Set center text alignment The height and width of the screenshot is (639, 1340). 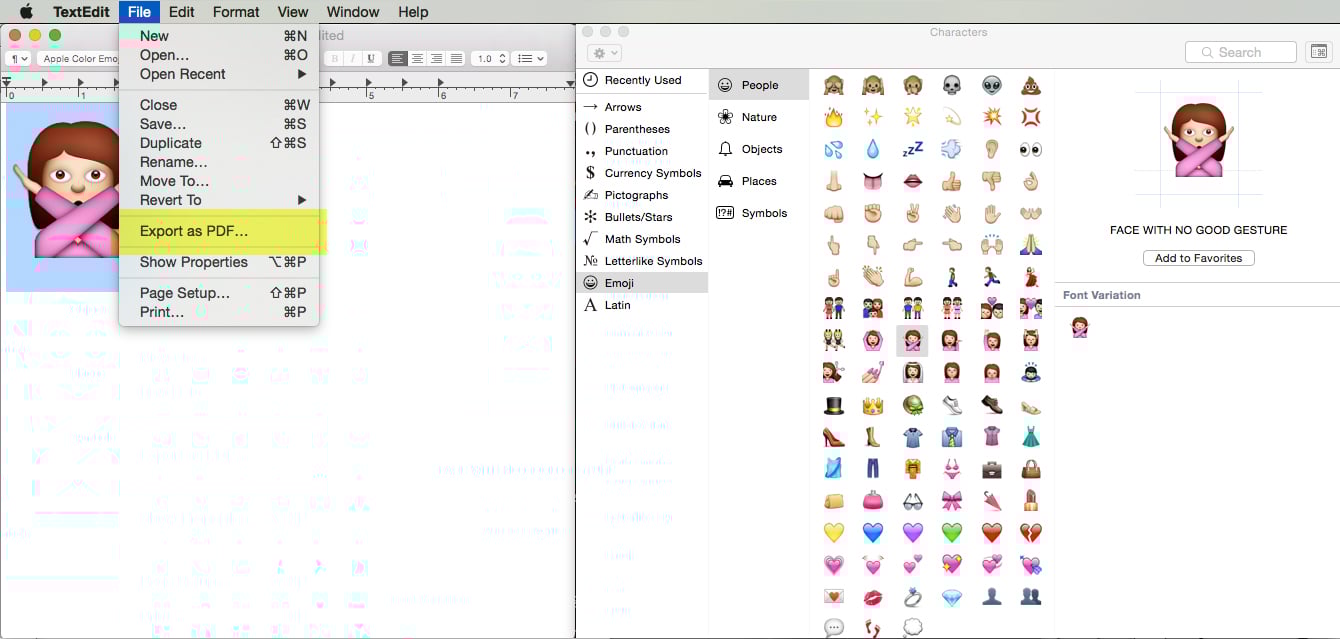[417, 59]
